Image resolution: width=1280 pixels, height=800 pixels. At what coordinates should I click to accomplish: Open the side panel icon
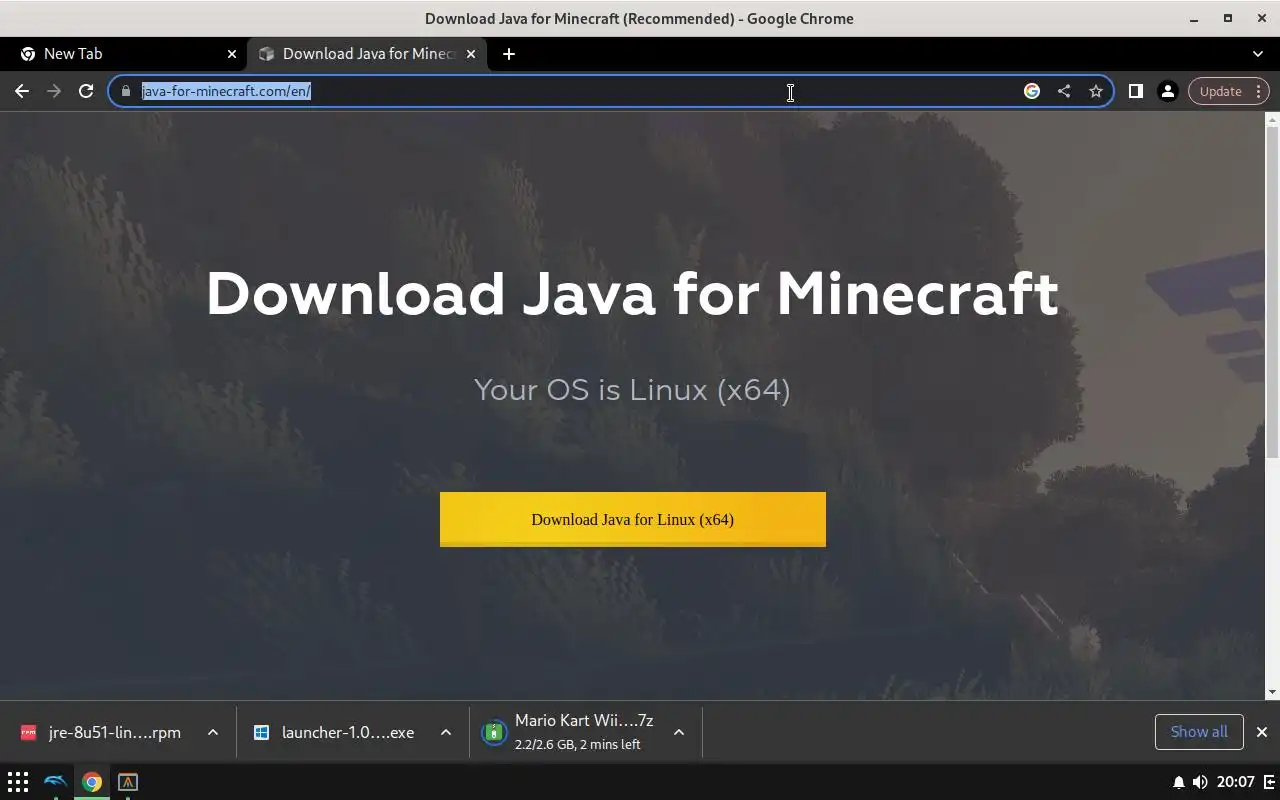[1135, 91]
